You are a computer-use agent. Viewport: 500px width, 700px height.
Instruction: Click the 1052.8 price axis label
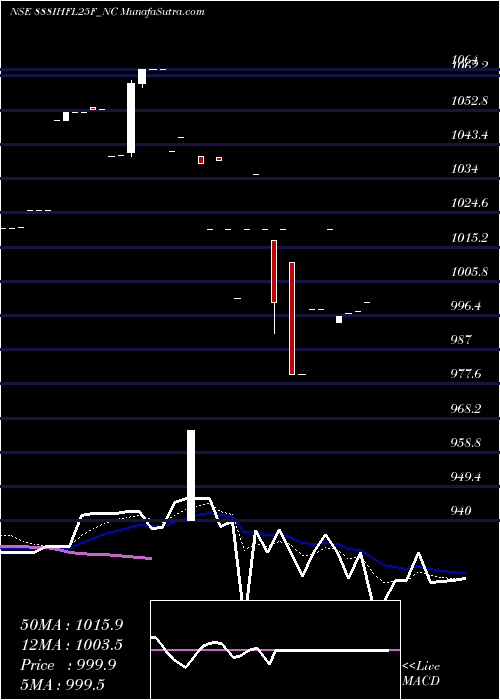coord(469,101)
